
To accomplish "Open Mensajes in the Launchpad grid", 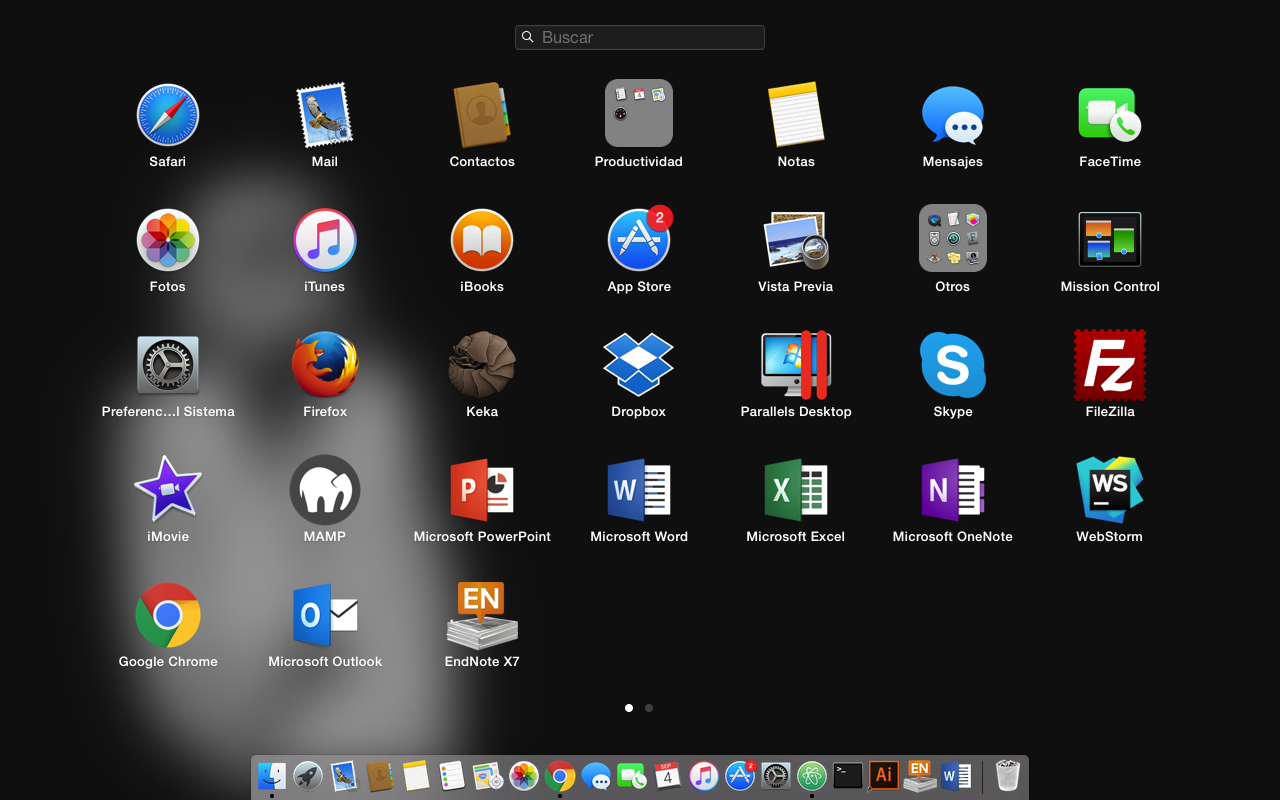I will (x=953, y=115).
